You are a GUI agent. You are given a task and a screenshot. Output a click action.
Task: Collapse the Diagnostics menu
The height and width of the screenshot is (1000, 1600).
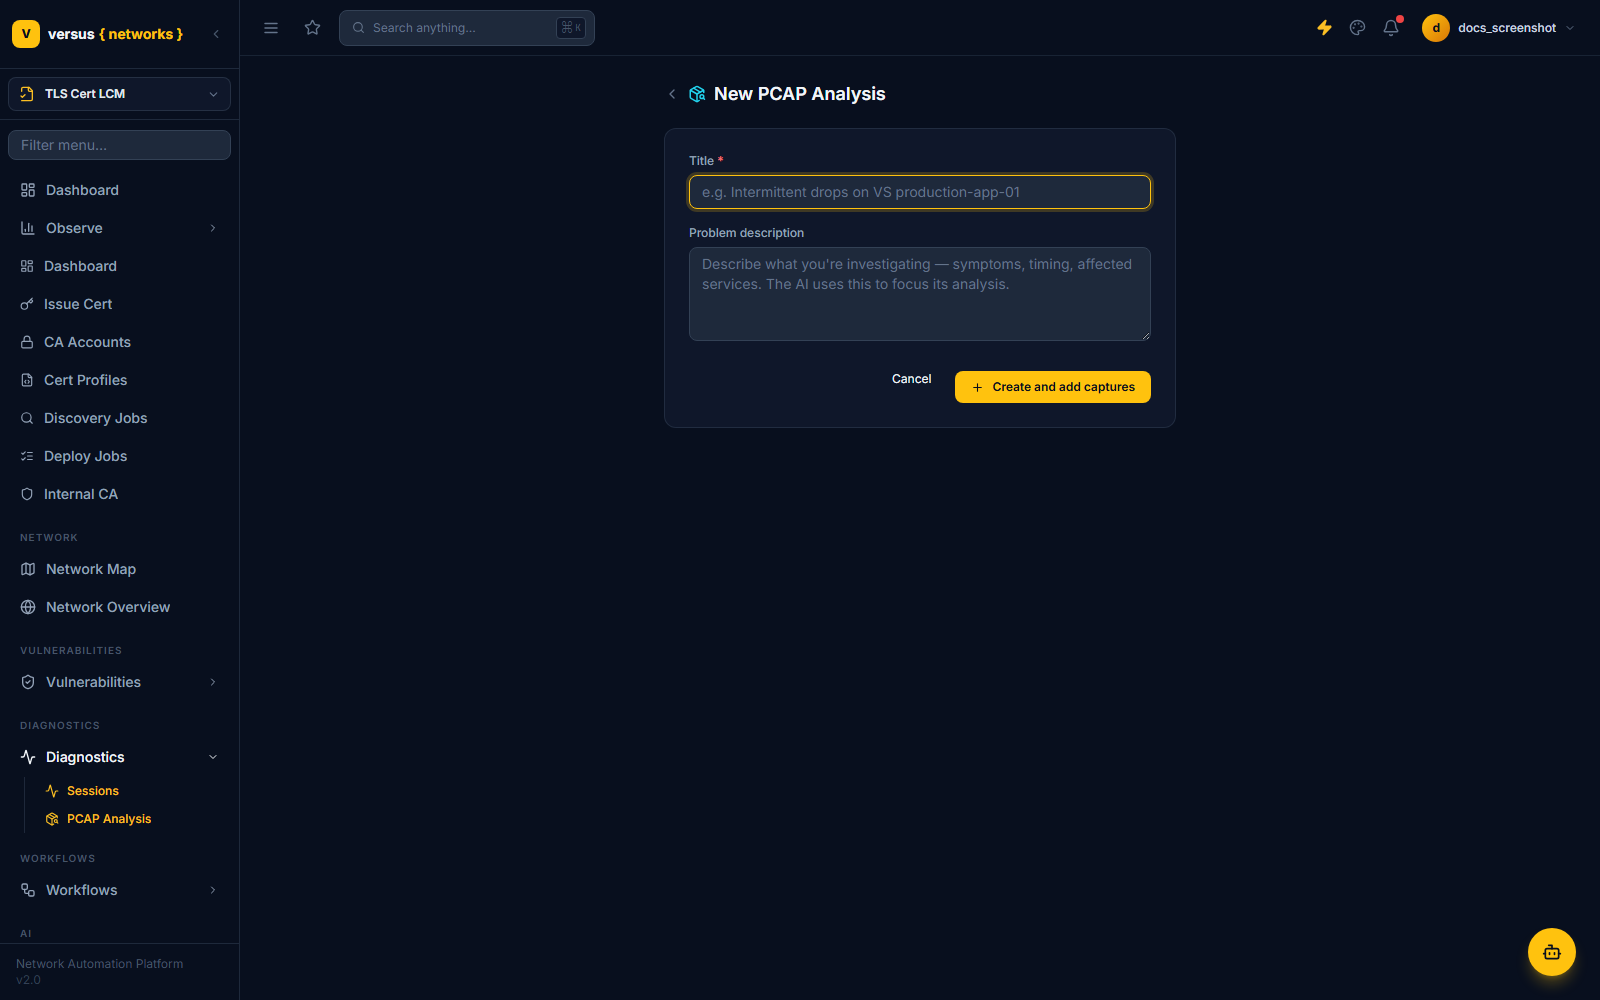[x=119, y=757]
